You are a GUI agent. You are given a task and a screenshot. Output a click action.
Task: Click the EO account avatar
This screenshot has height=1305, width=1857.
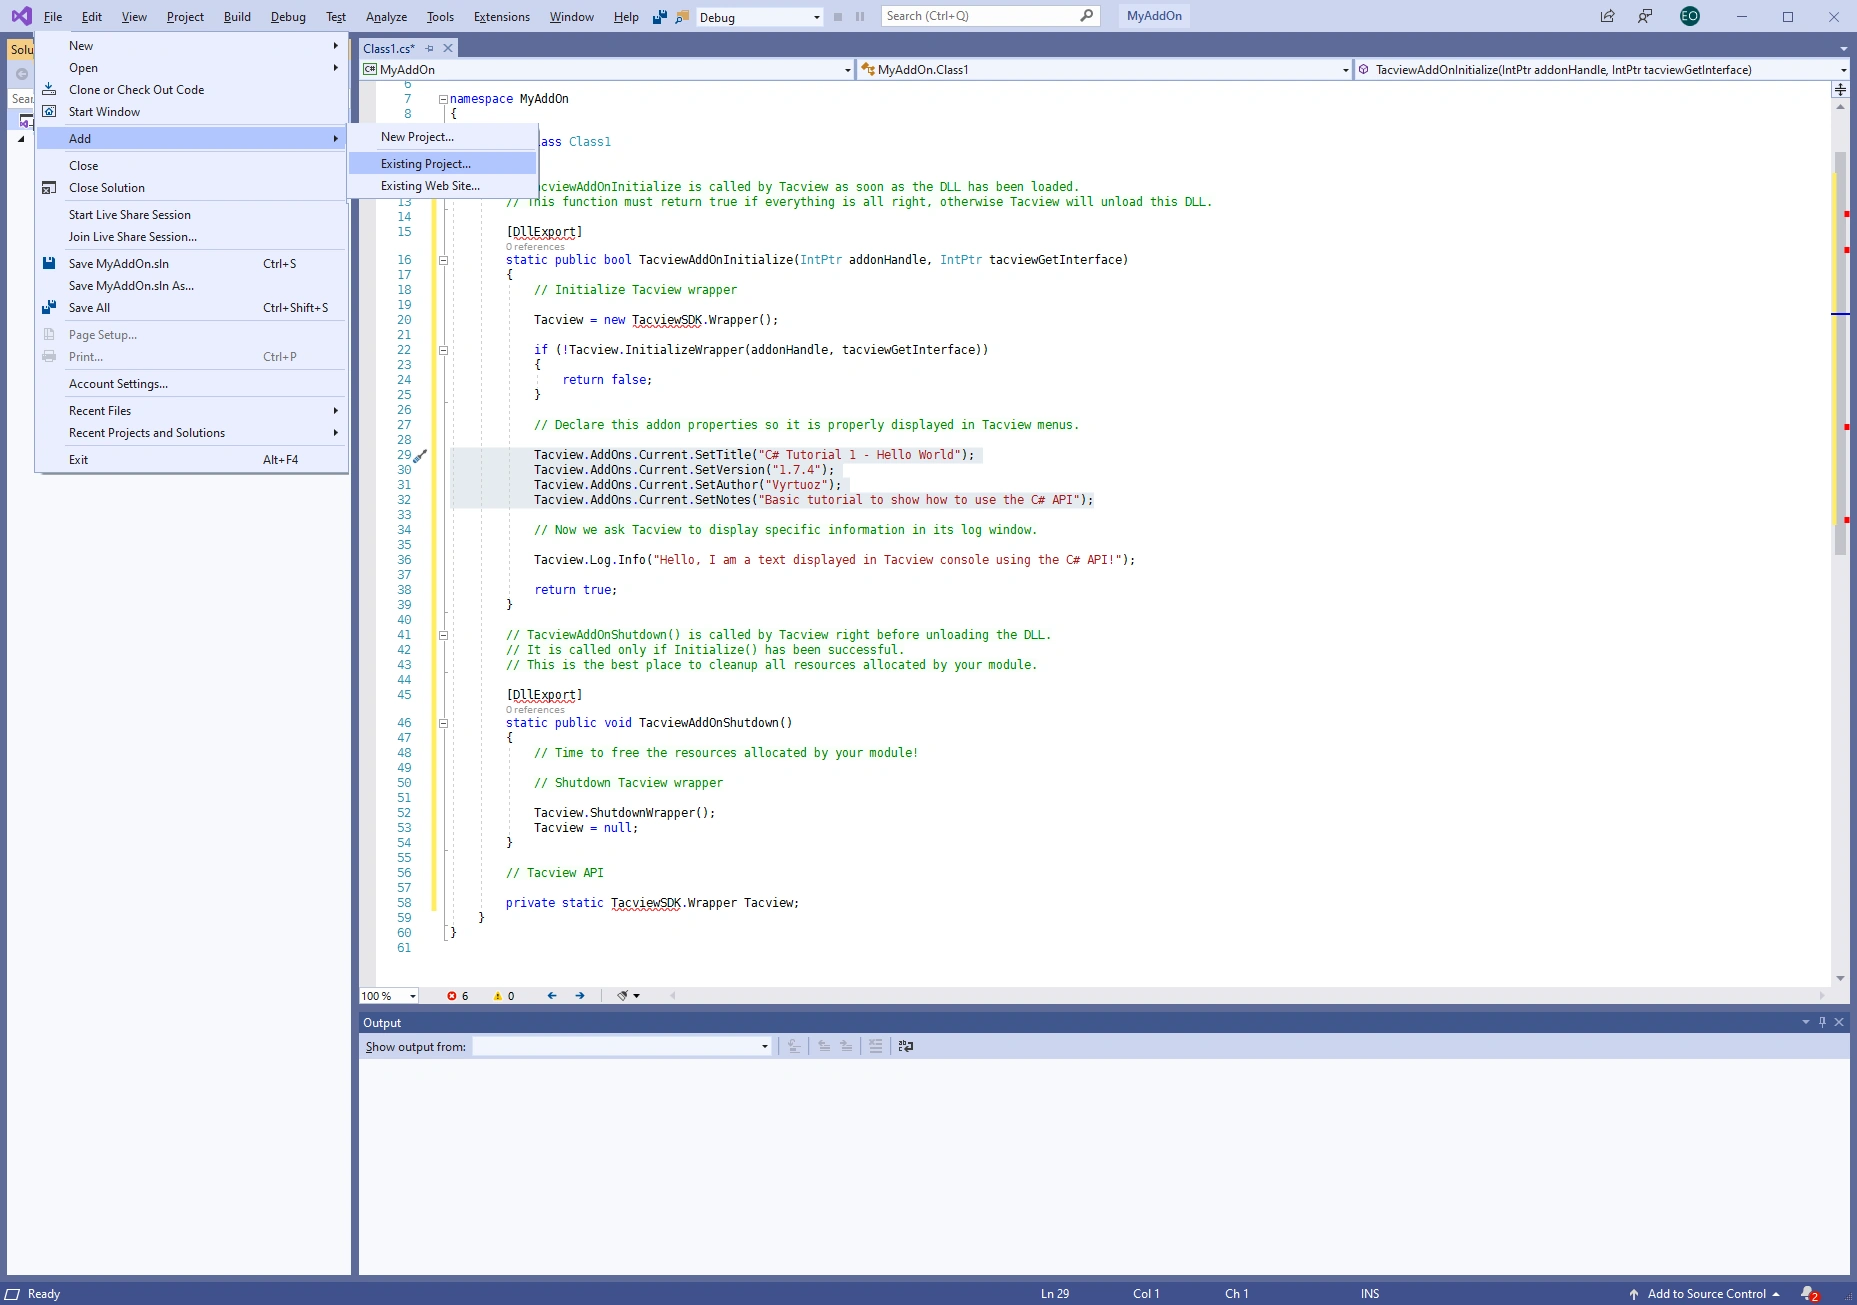click(x=1690, y=16)
